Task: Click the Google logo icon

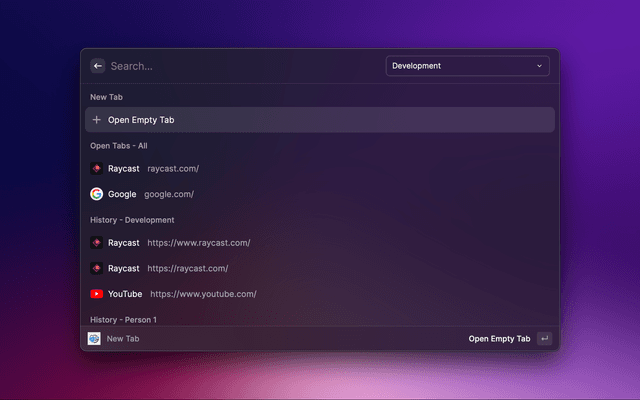Action: click(97, 194)
